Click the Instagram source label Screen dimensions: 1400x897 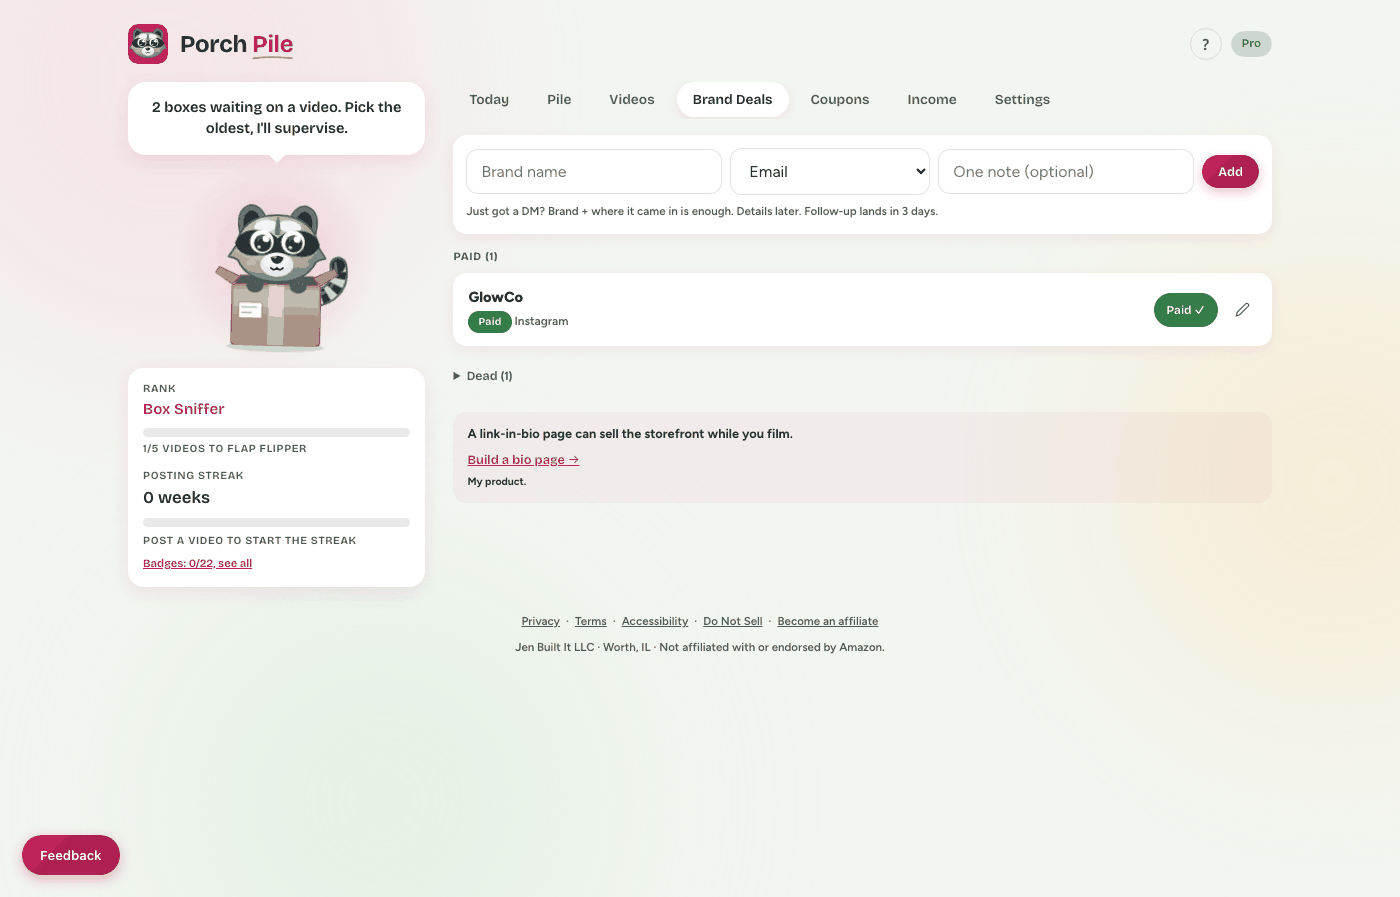coord(541,322)
